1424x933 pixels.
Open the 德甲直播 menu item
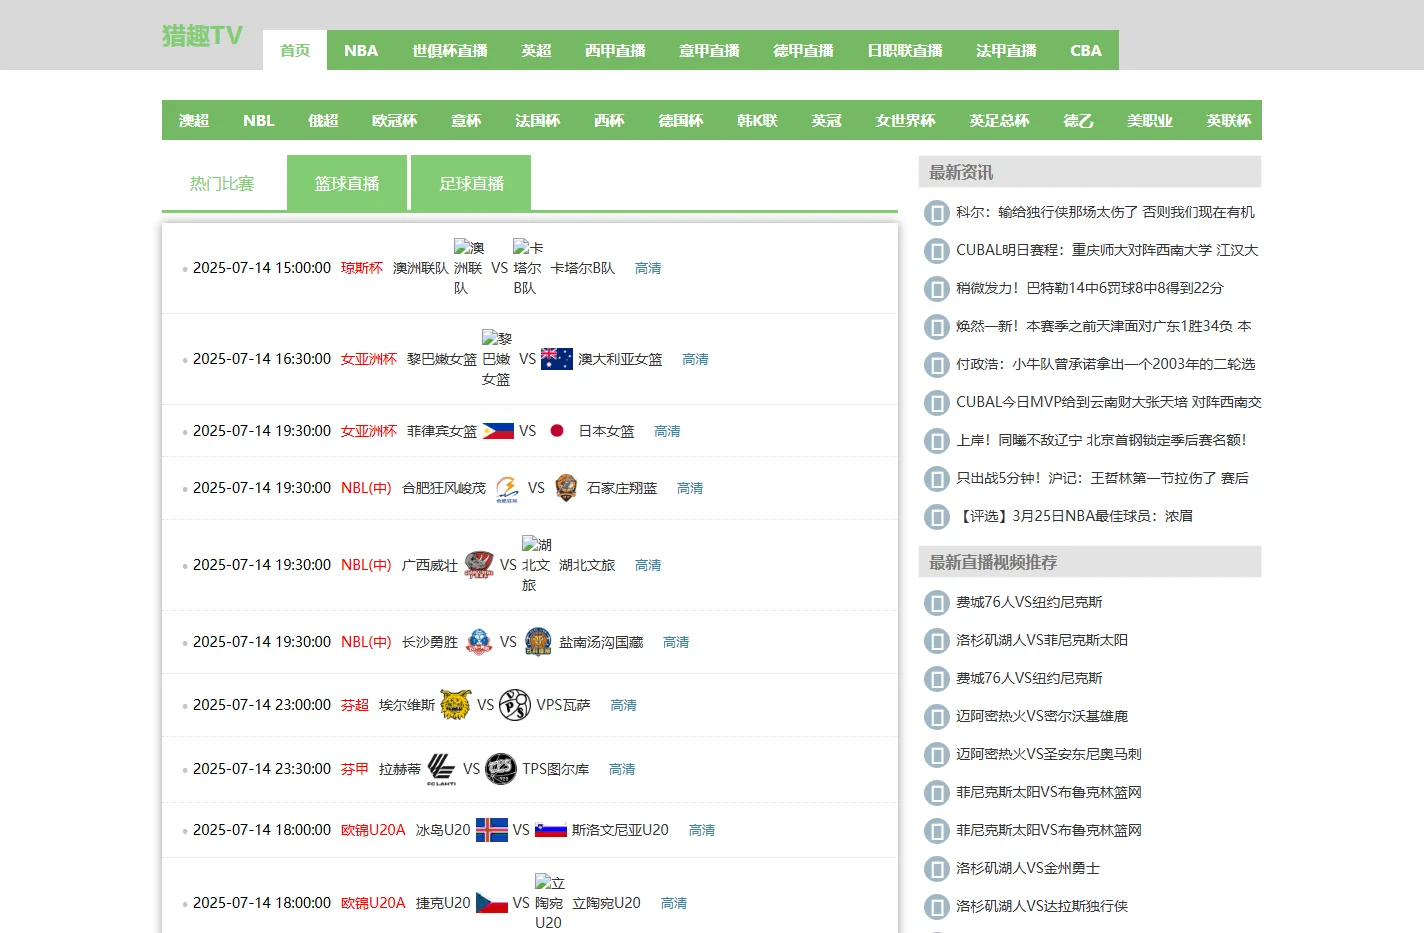(x=803, y=50)
